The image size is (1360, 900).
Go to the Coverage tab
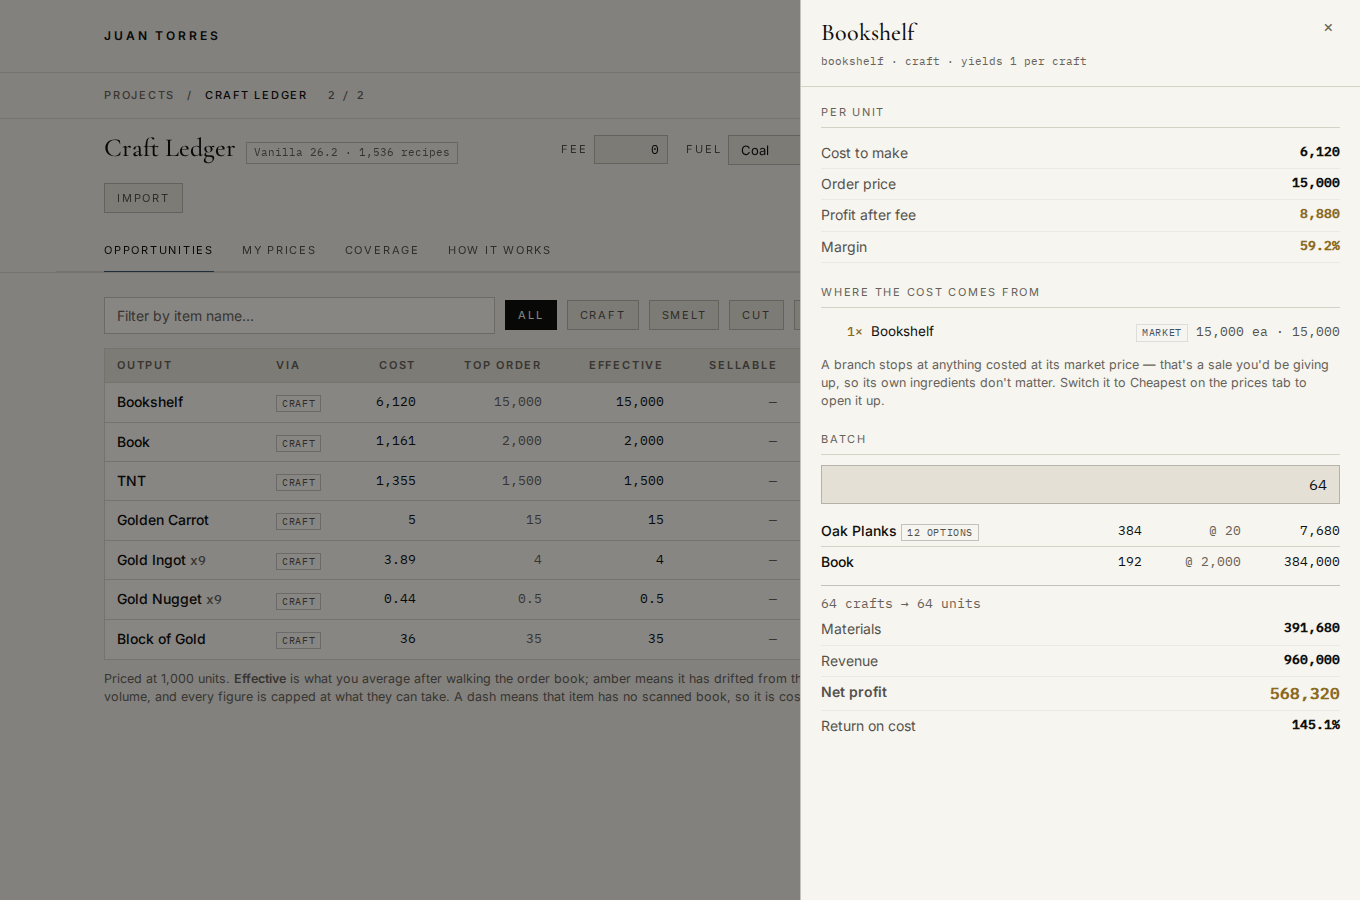pyautogui.click(x=382, y=250)
